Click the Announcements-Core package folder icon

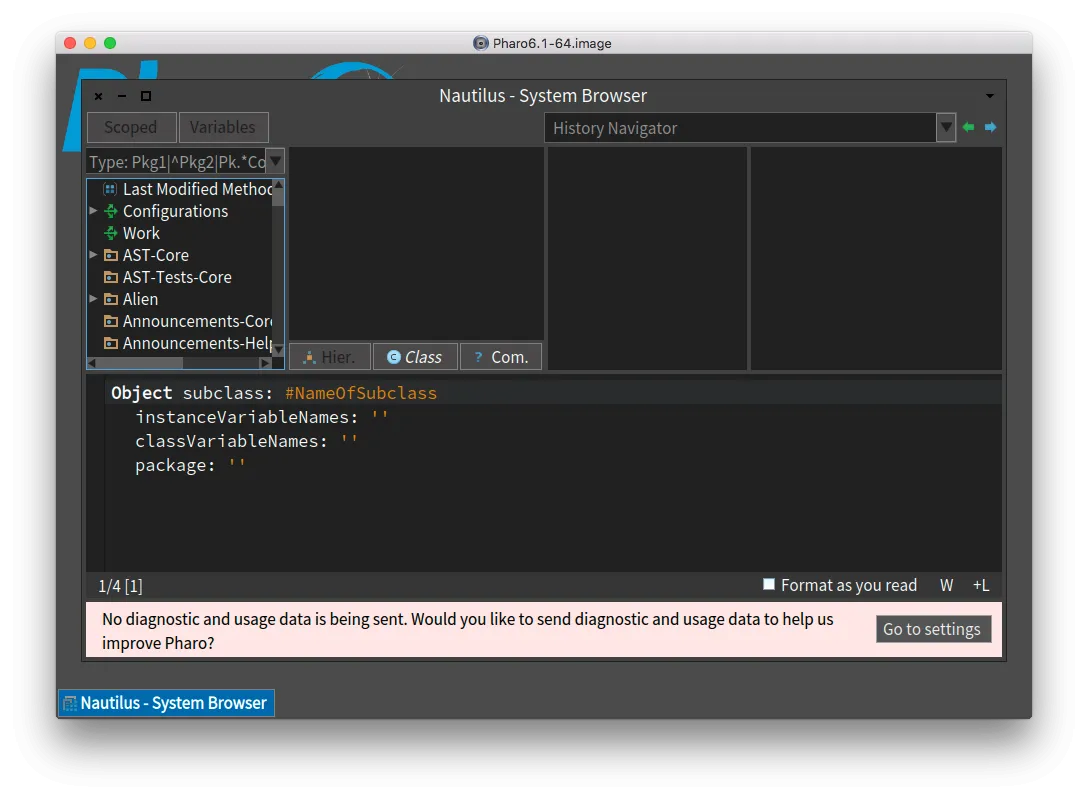[110, 321]
